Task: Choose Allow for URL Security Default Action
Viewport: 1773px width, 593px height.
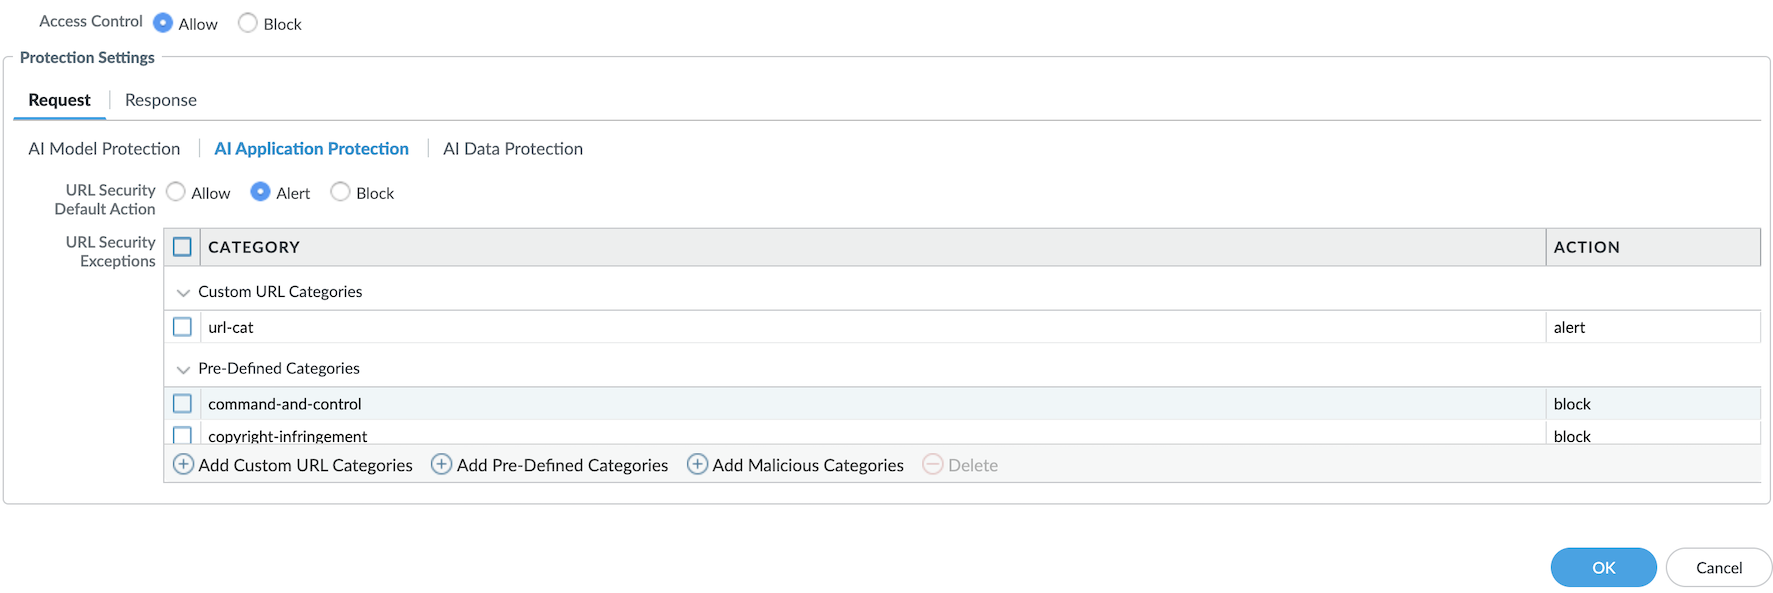Action: pyautogui.click(x=176, y=192)
